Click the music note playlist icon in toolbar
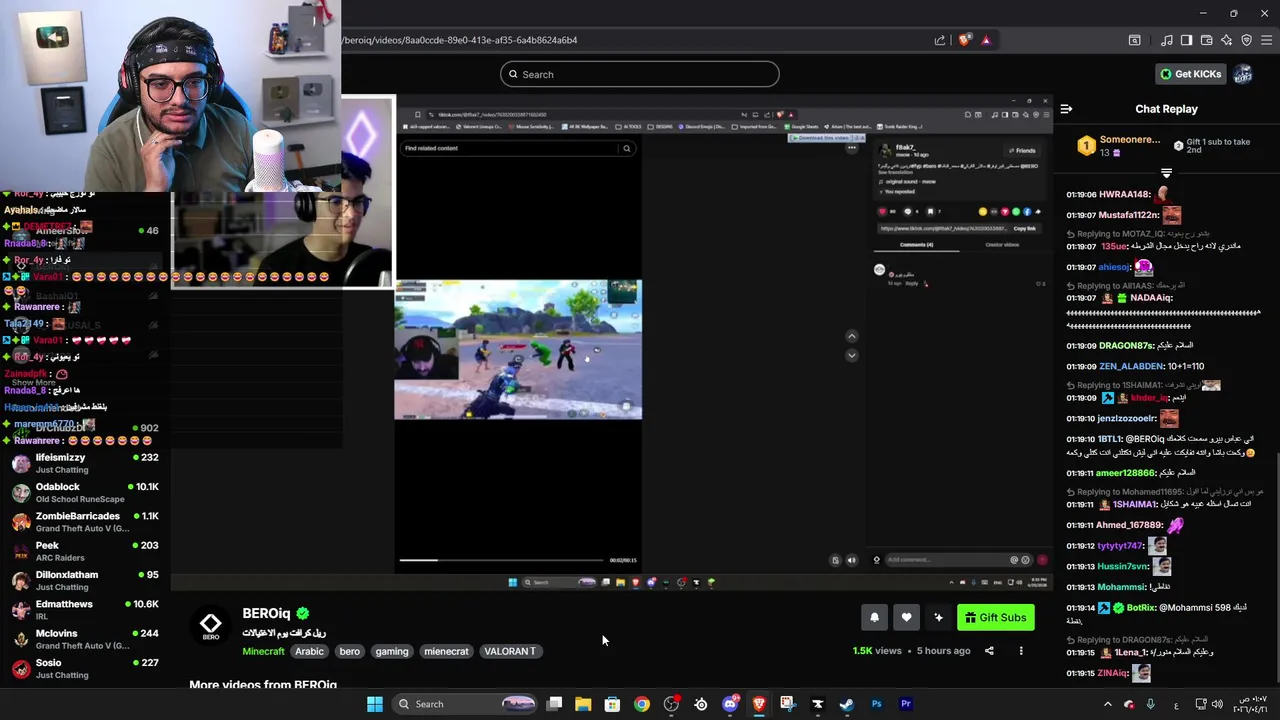 point(1166,40)
